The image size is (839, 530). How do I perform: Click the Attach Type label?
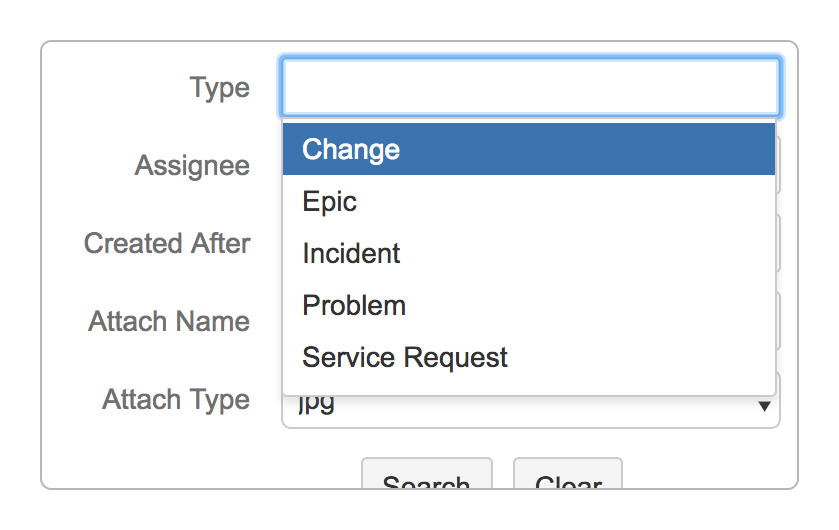(176, 400)
